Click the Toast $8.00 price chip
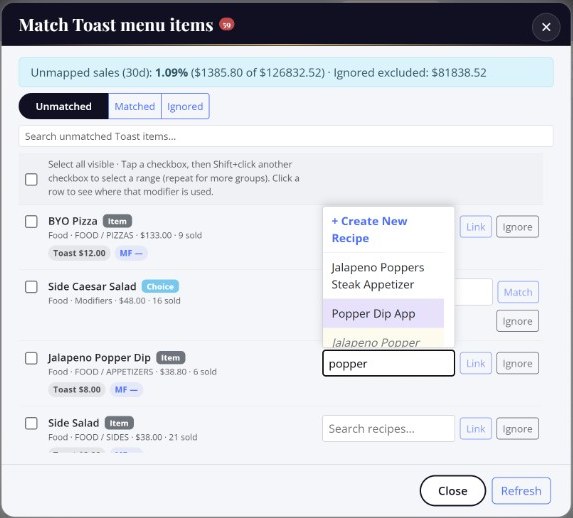The image size is (573, 518). click(77, 390)
